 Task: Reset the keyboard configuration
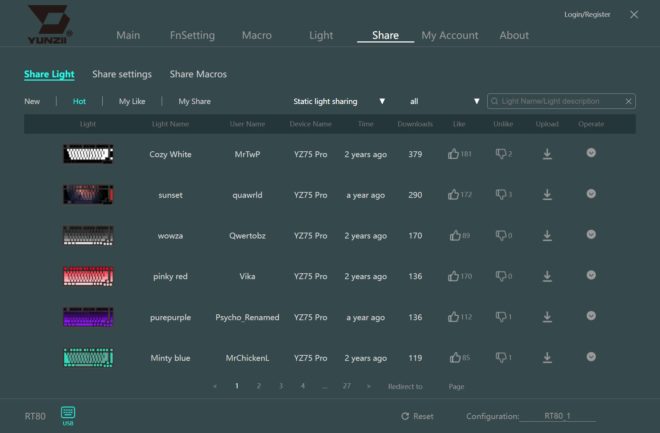click(417, 416)
